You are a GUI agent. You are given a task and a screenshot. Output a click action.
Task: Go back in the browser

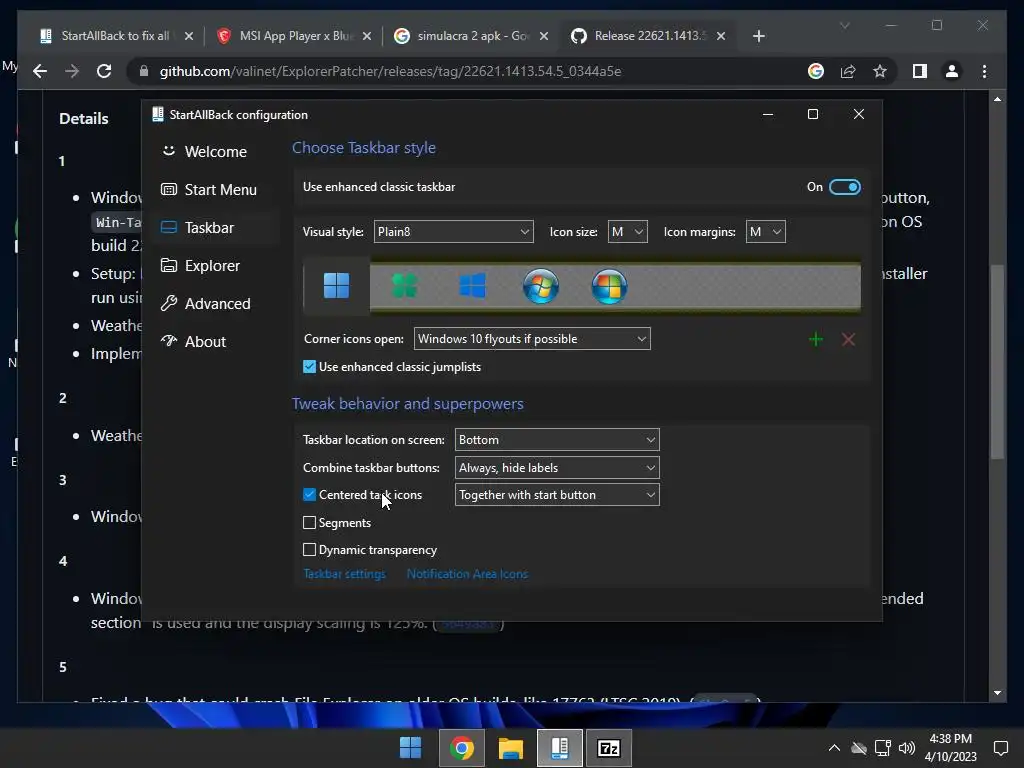pos(40,71)
